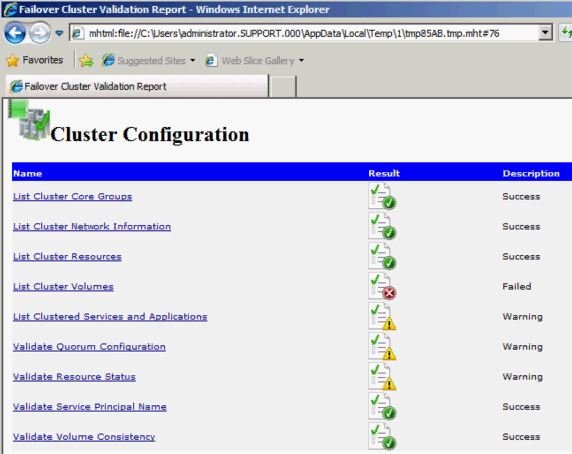This screenshot has width=572, height=454.
Task: Expand the recent pages dropdown beside Forward
Action: (x=59, y=34)
